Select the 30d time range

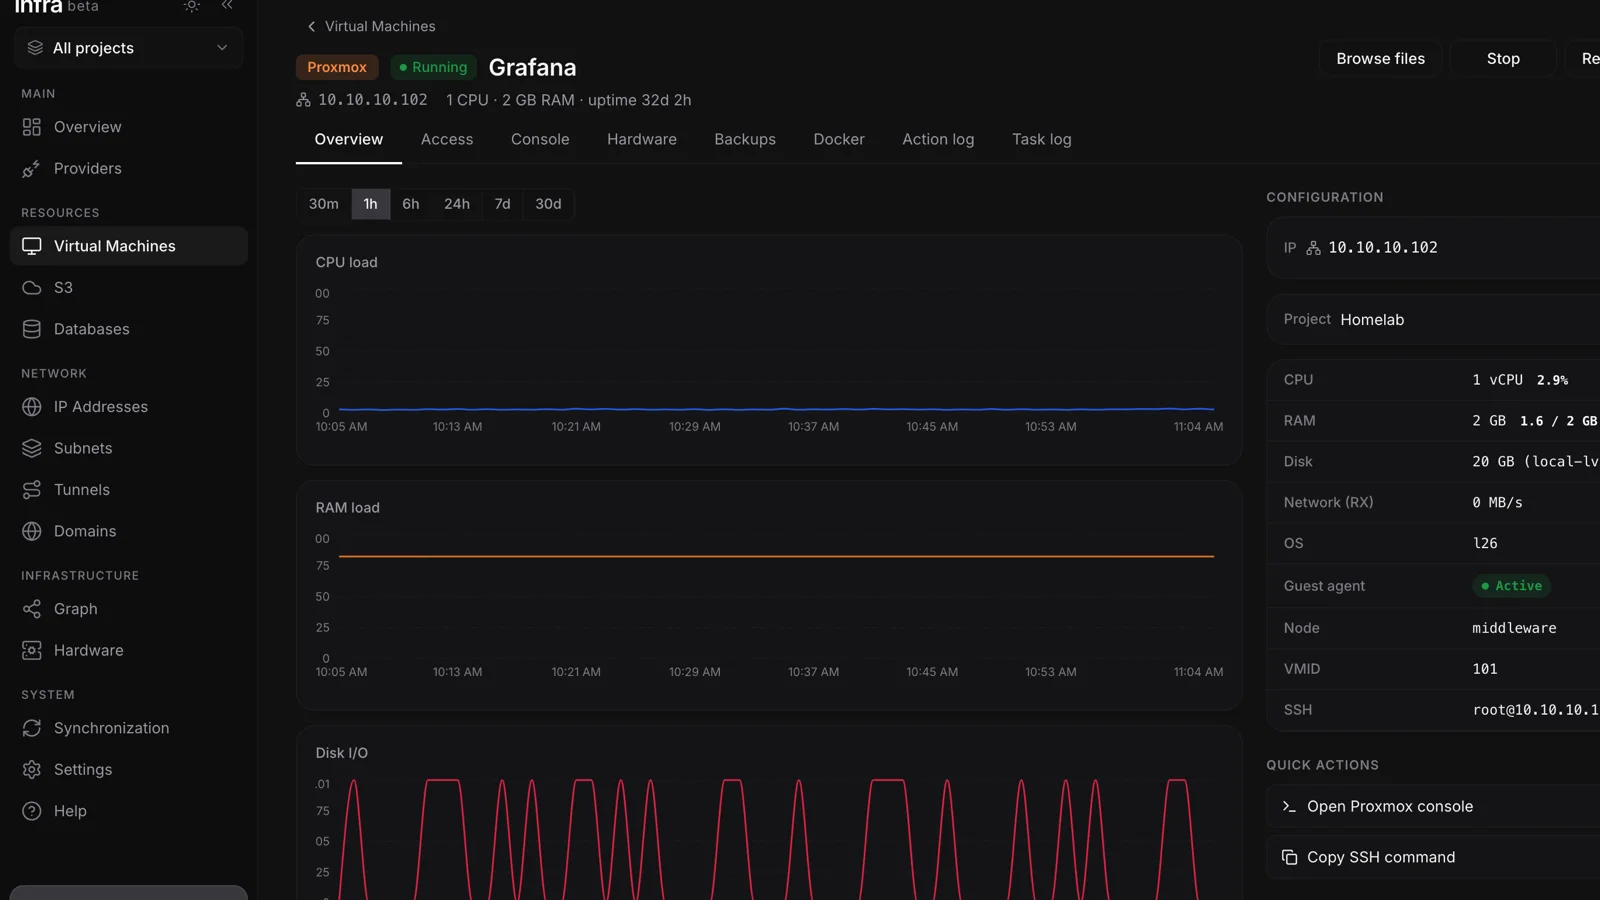(x=548, y=204)
